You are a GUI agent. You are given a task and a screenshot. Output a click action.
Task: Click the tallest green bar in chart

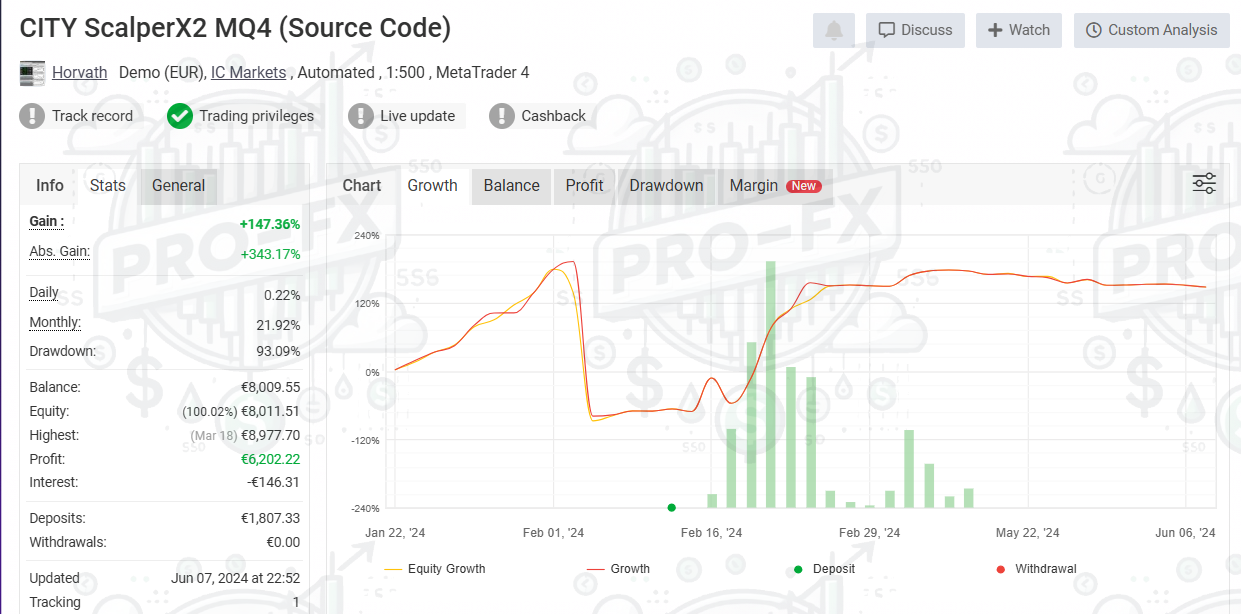point(771,385)
